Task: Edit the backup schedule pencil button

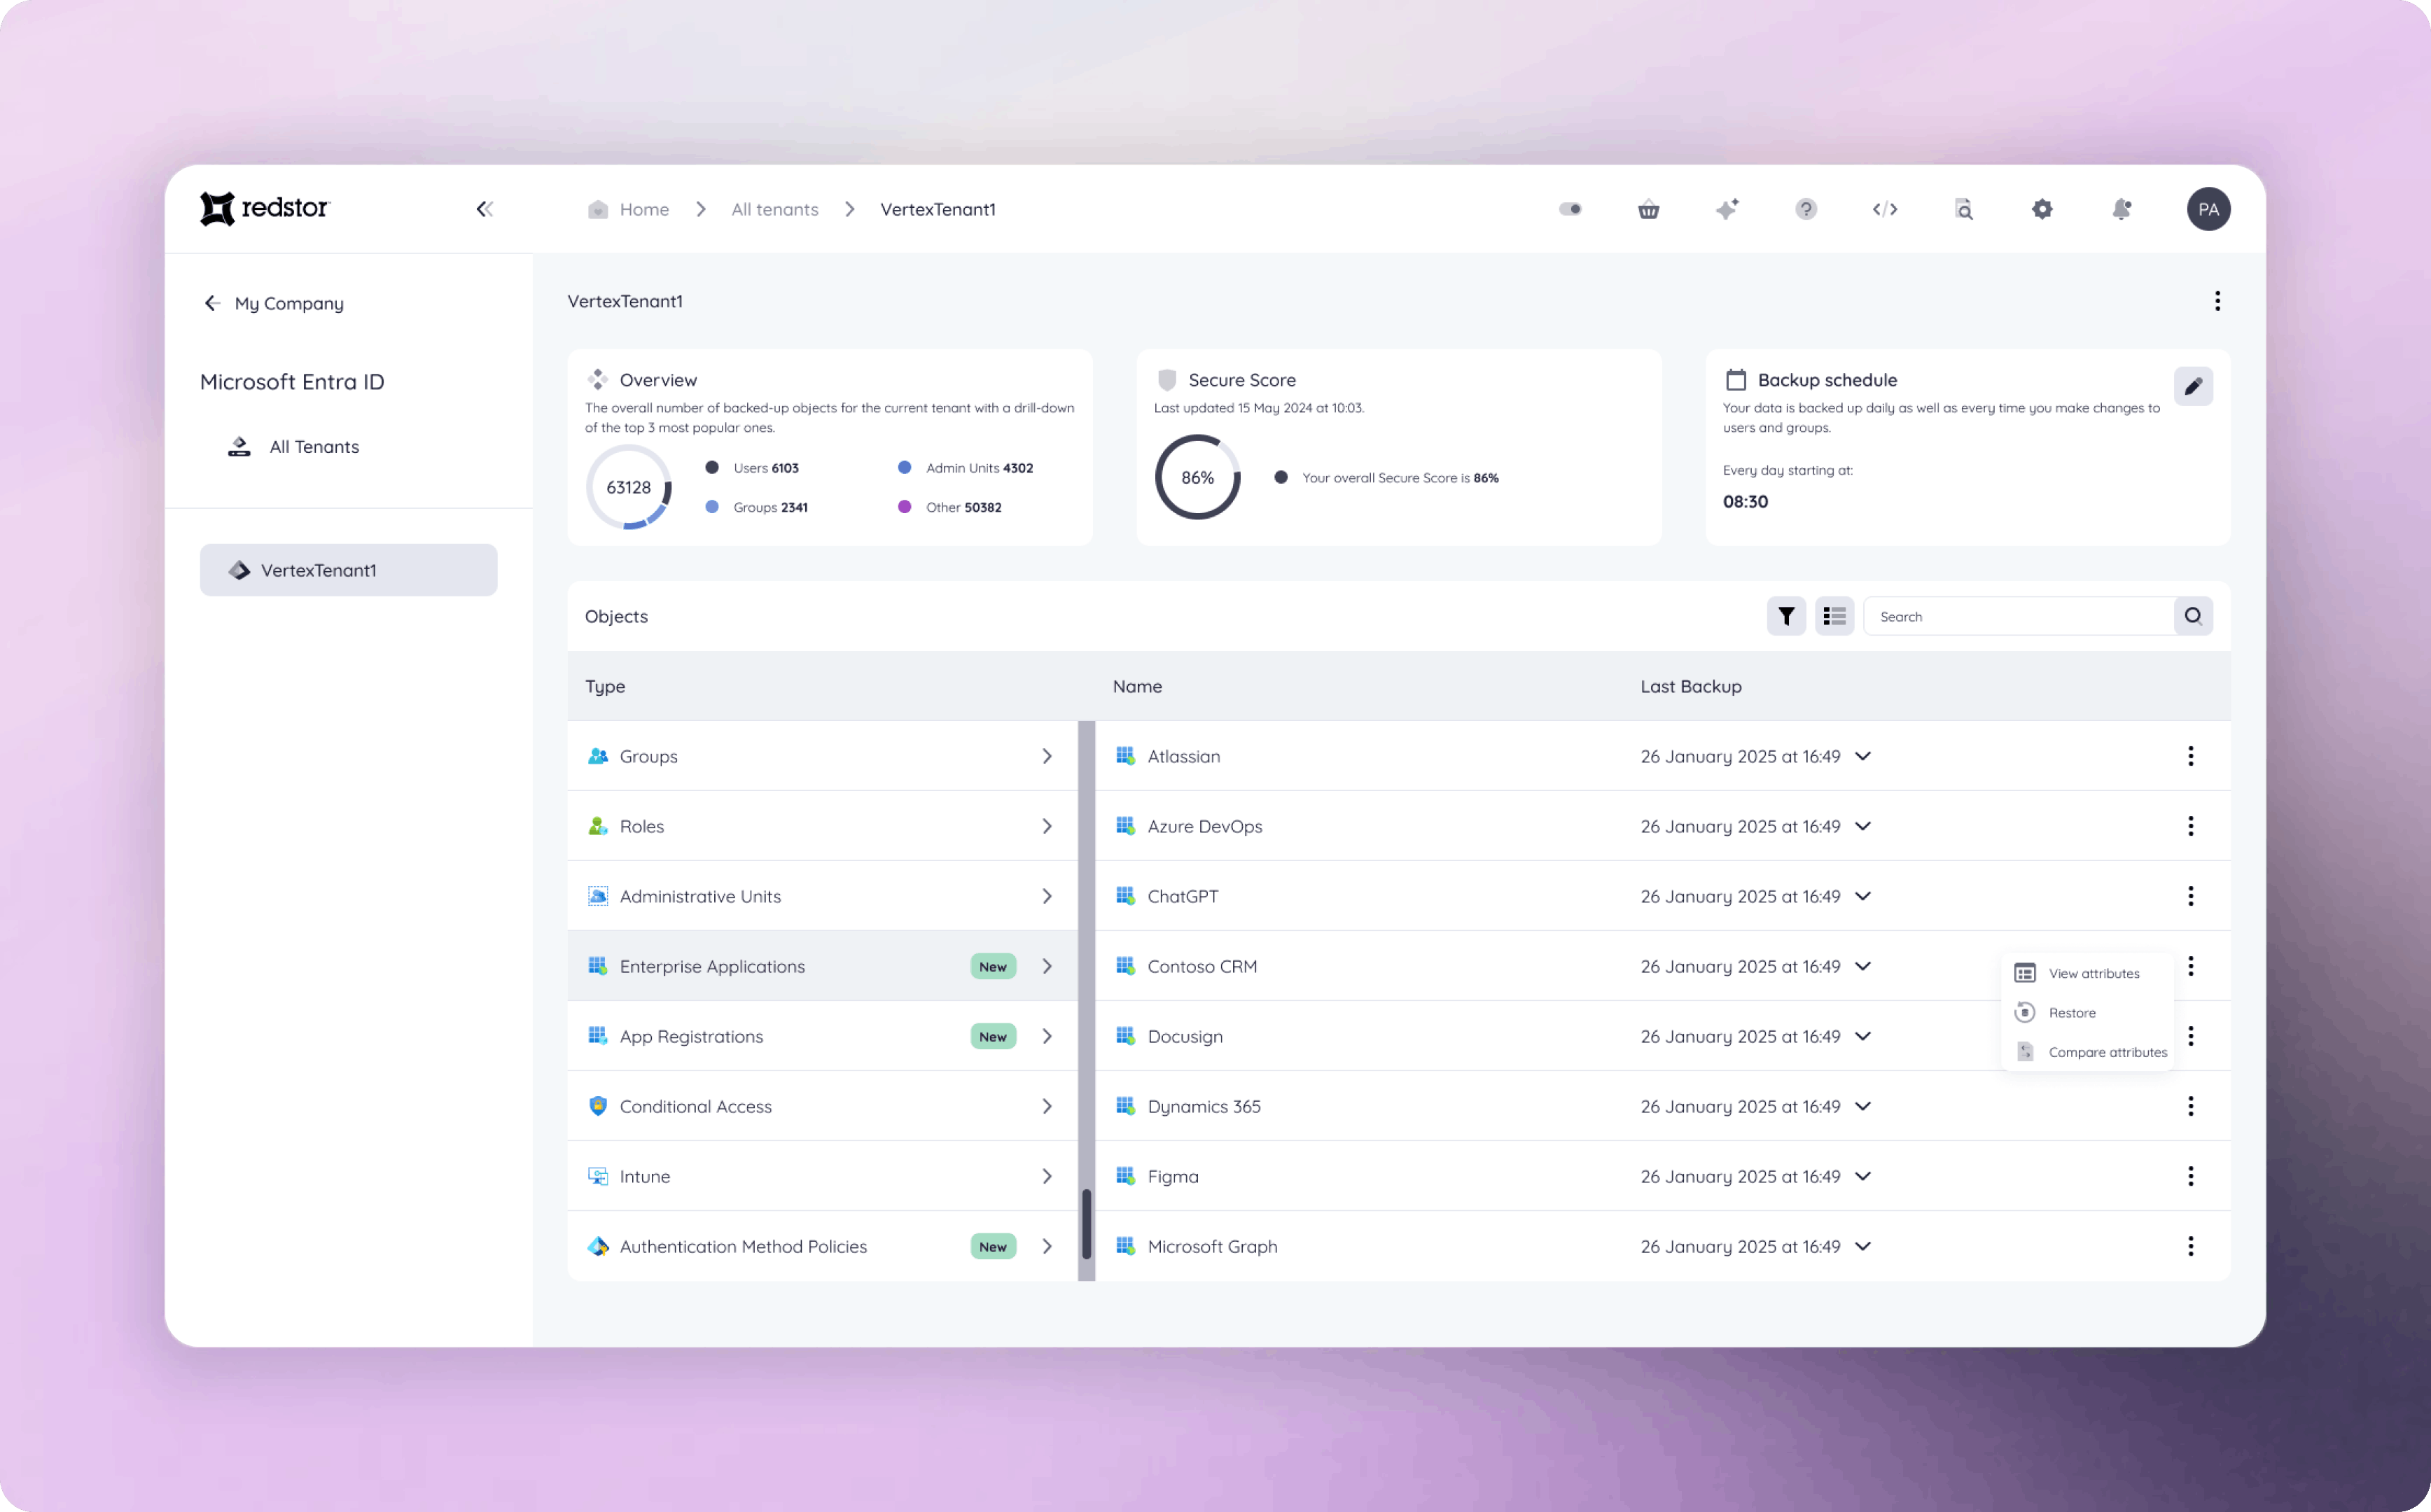Action: [x=2193, y=386]
